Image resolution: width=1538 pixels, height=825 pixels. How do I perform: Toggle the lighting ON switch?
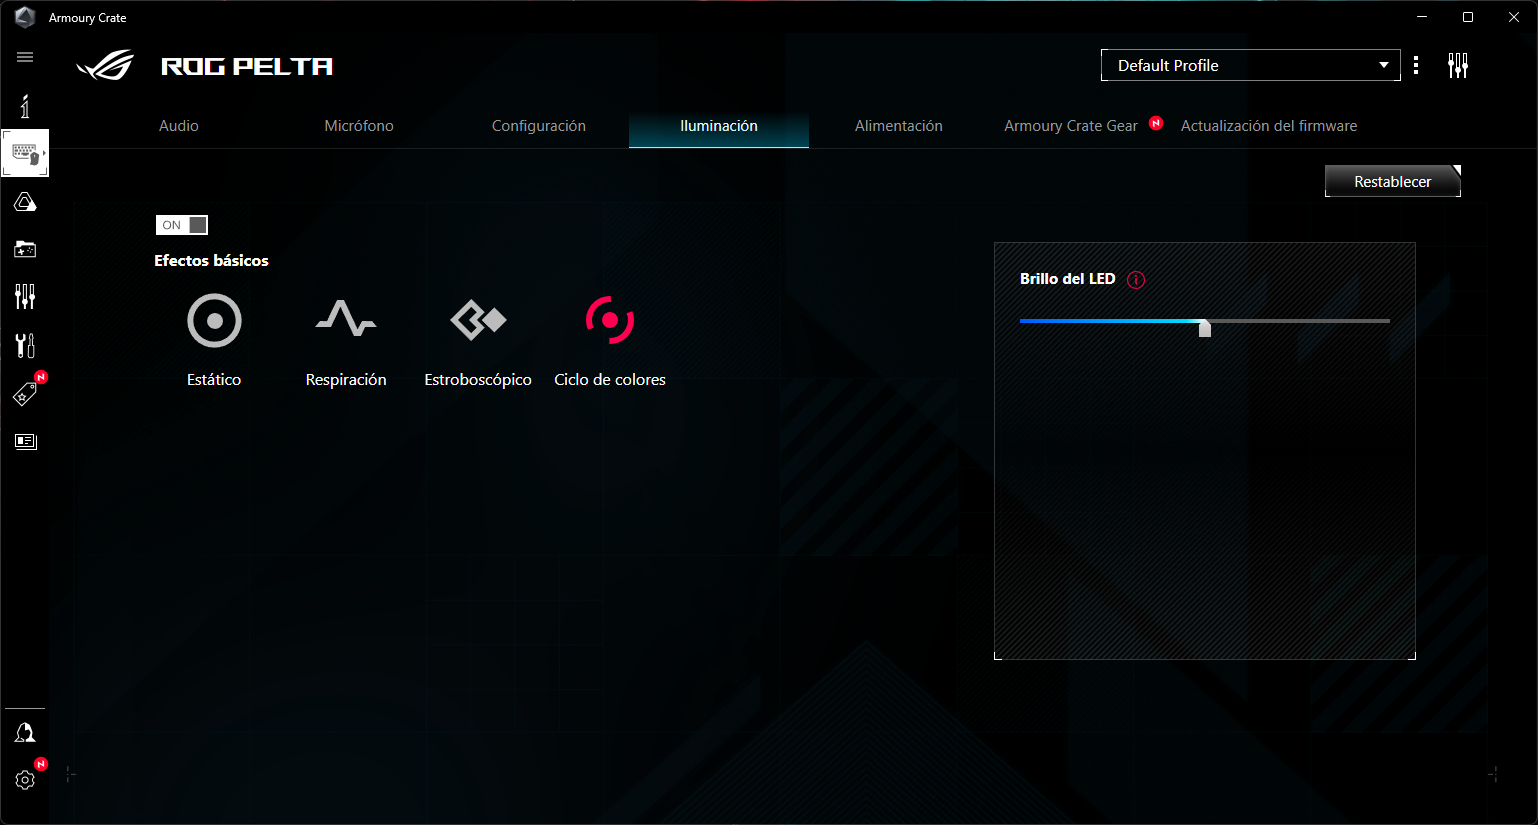[182, 225]
